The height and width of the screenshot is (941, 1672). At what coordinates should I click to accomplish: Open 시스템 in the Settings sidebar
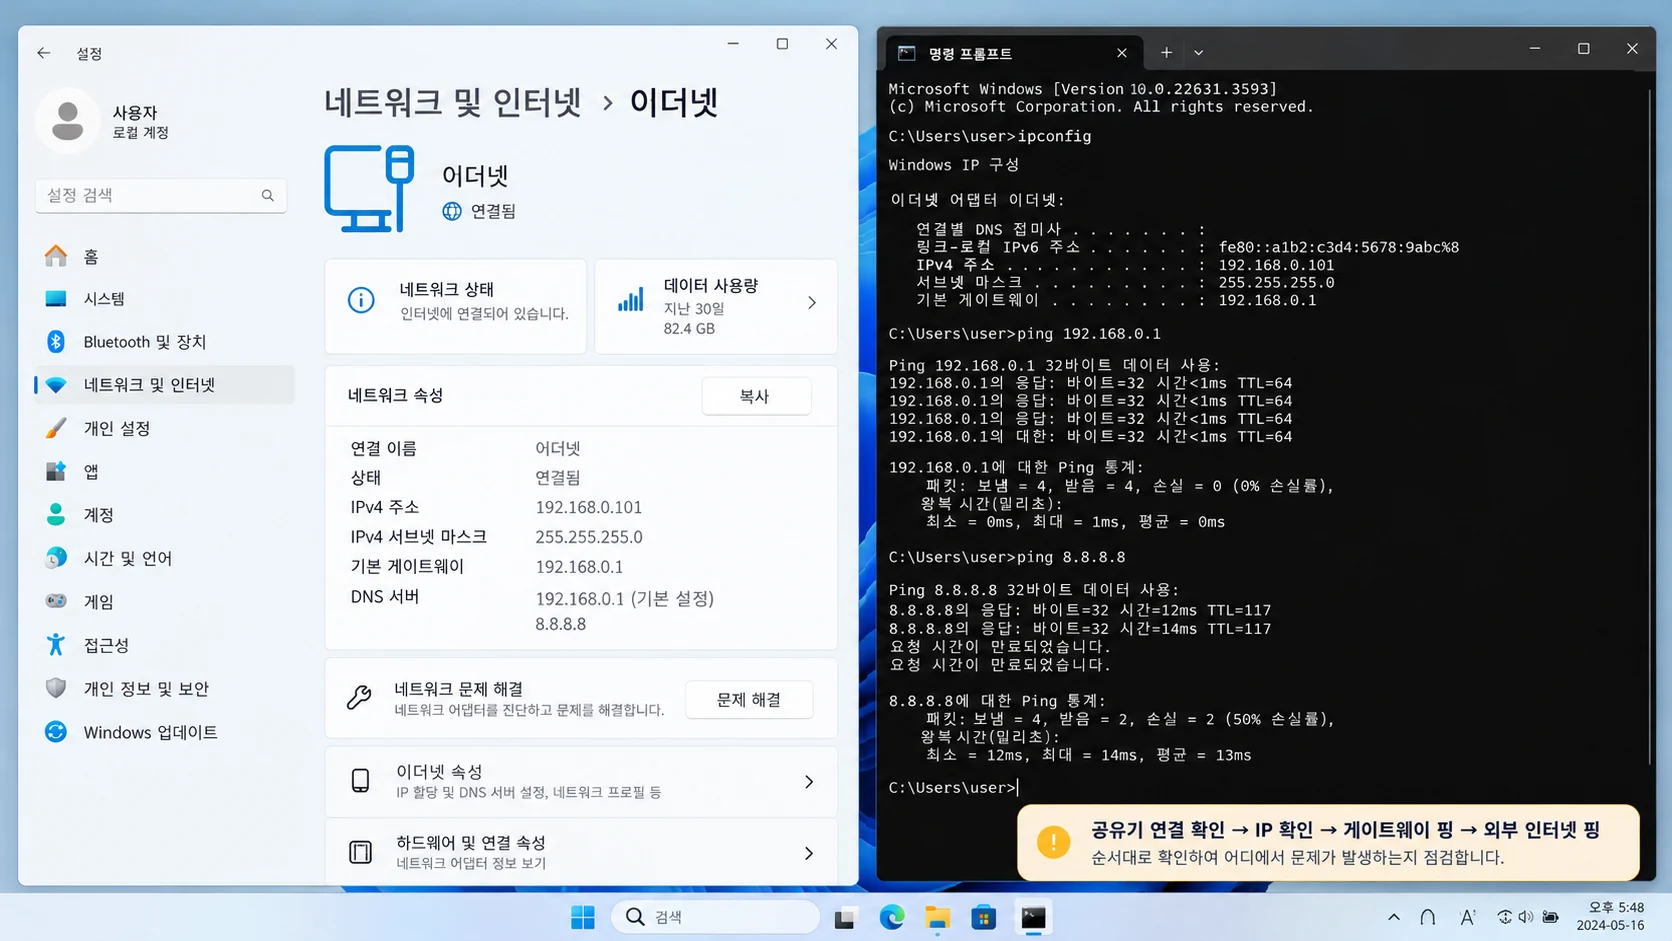click(x=165, y=299)
